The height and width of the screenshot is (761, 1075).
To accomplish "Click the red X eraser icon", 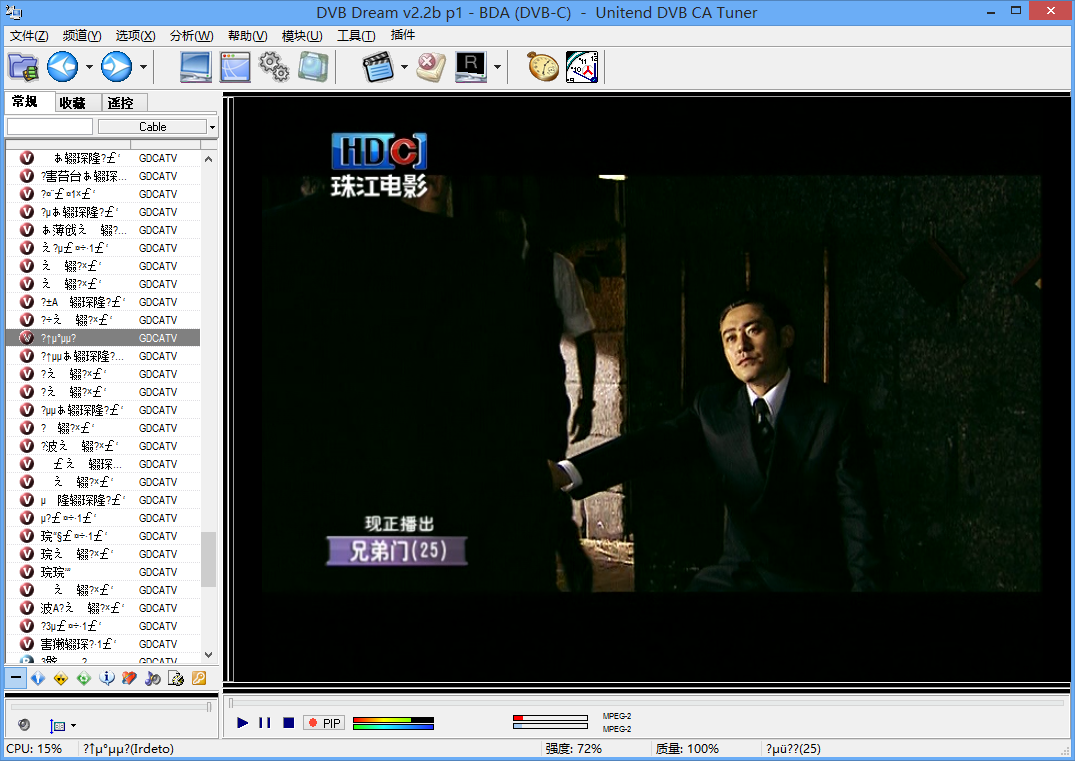I will coord(432,67).
